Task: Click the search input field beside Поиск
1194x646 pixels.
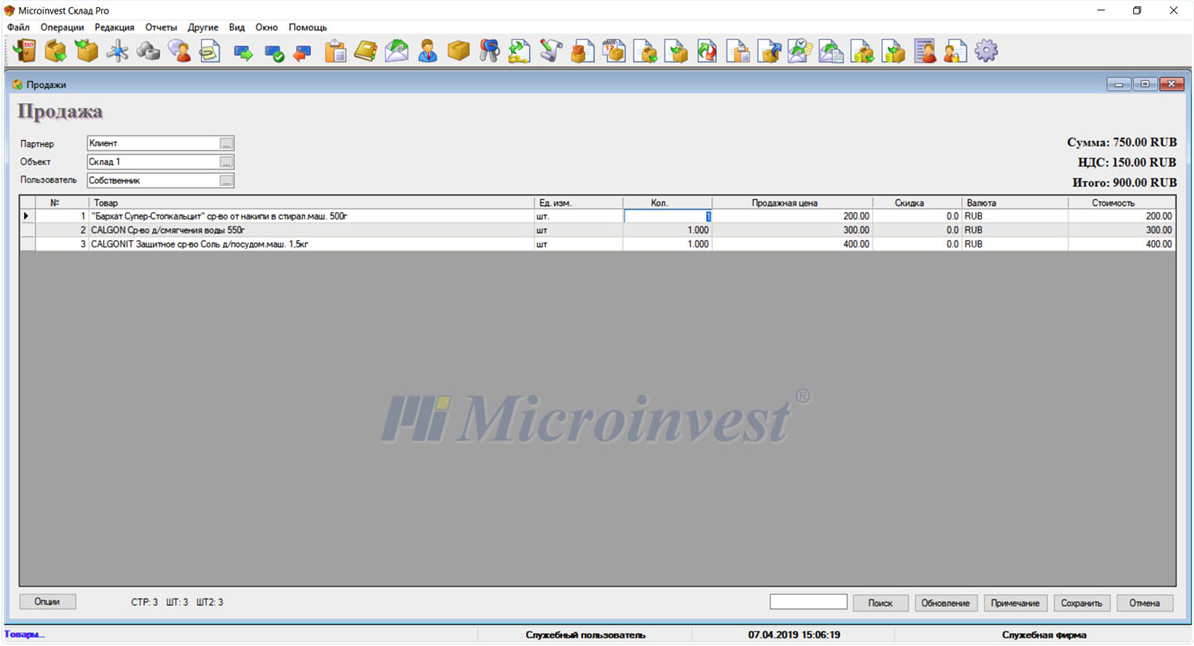Action: point(808,602)
